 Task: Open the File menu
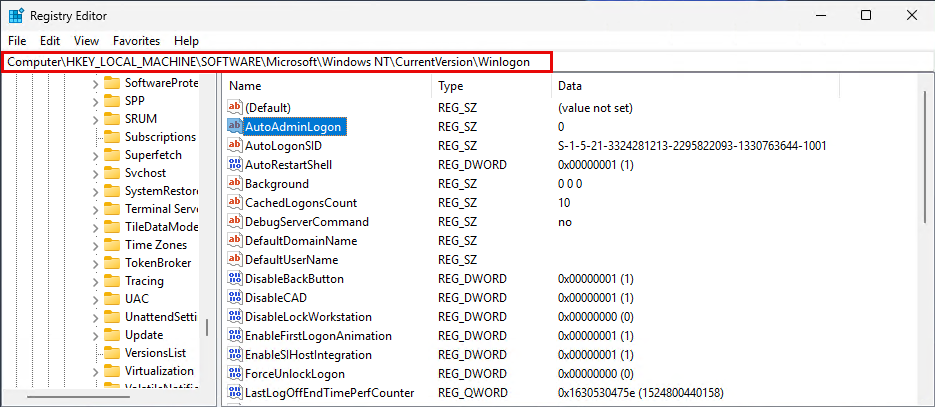click(17, 41)
